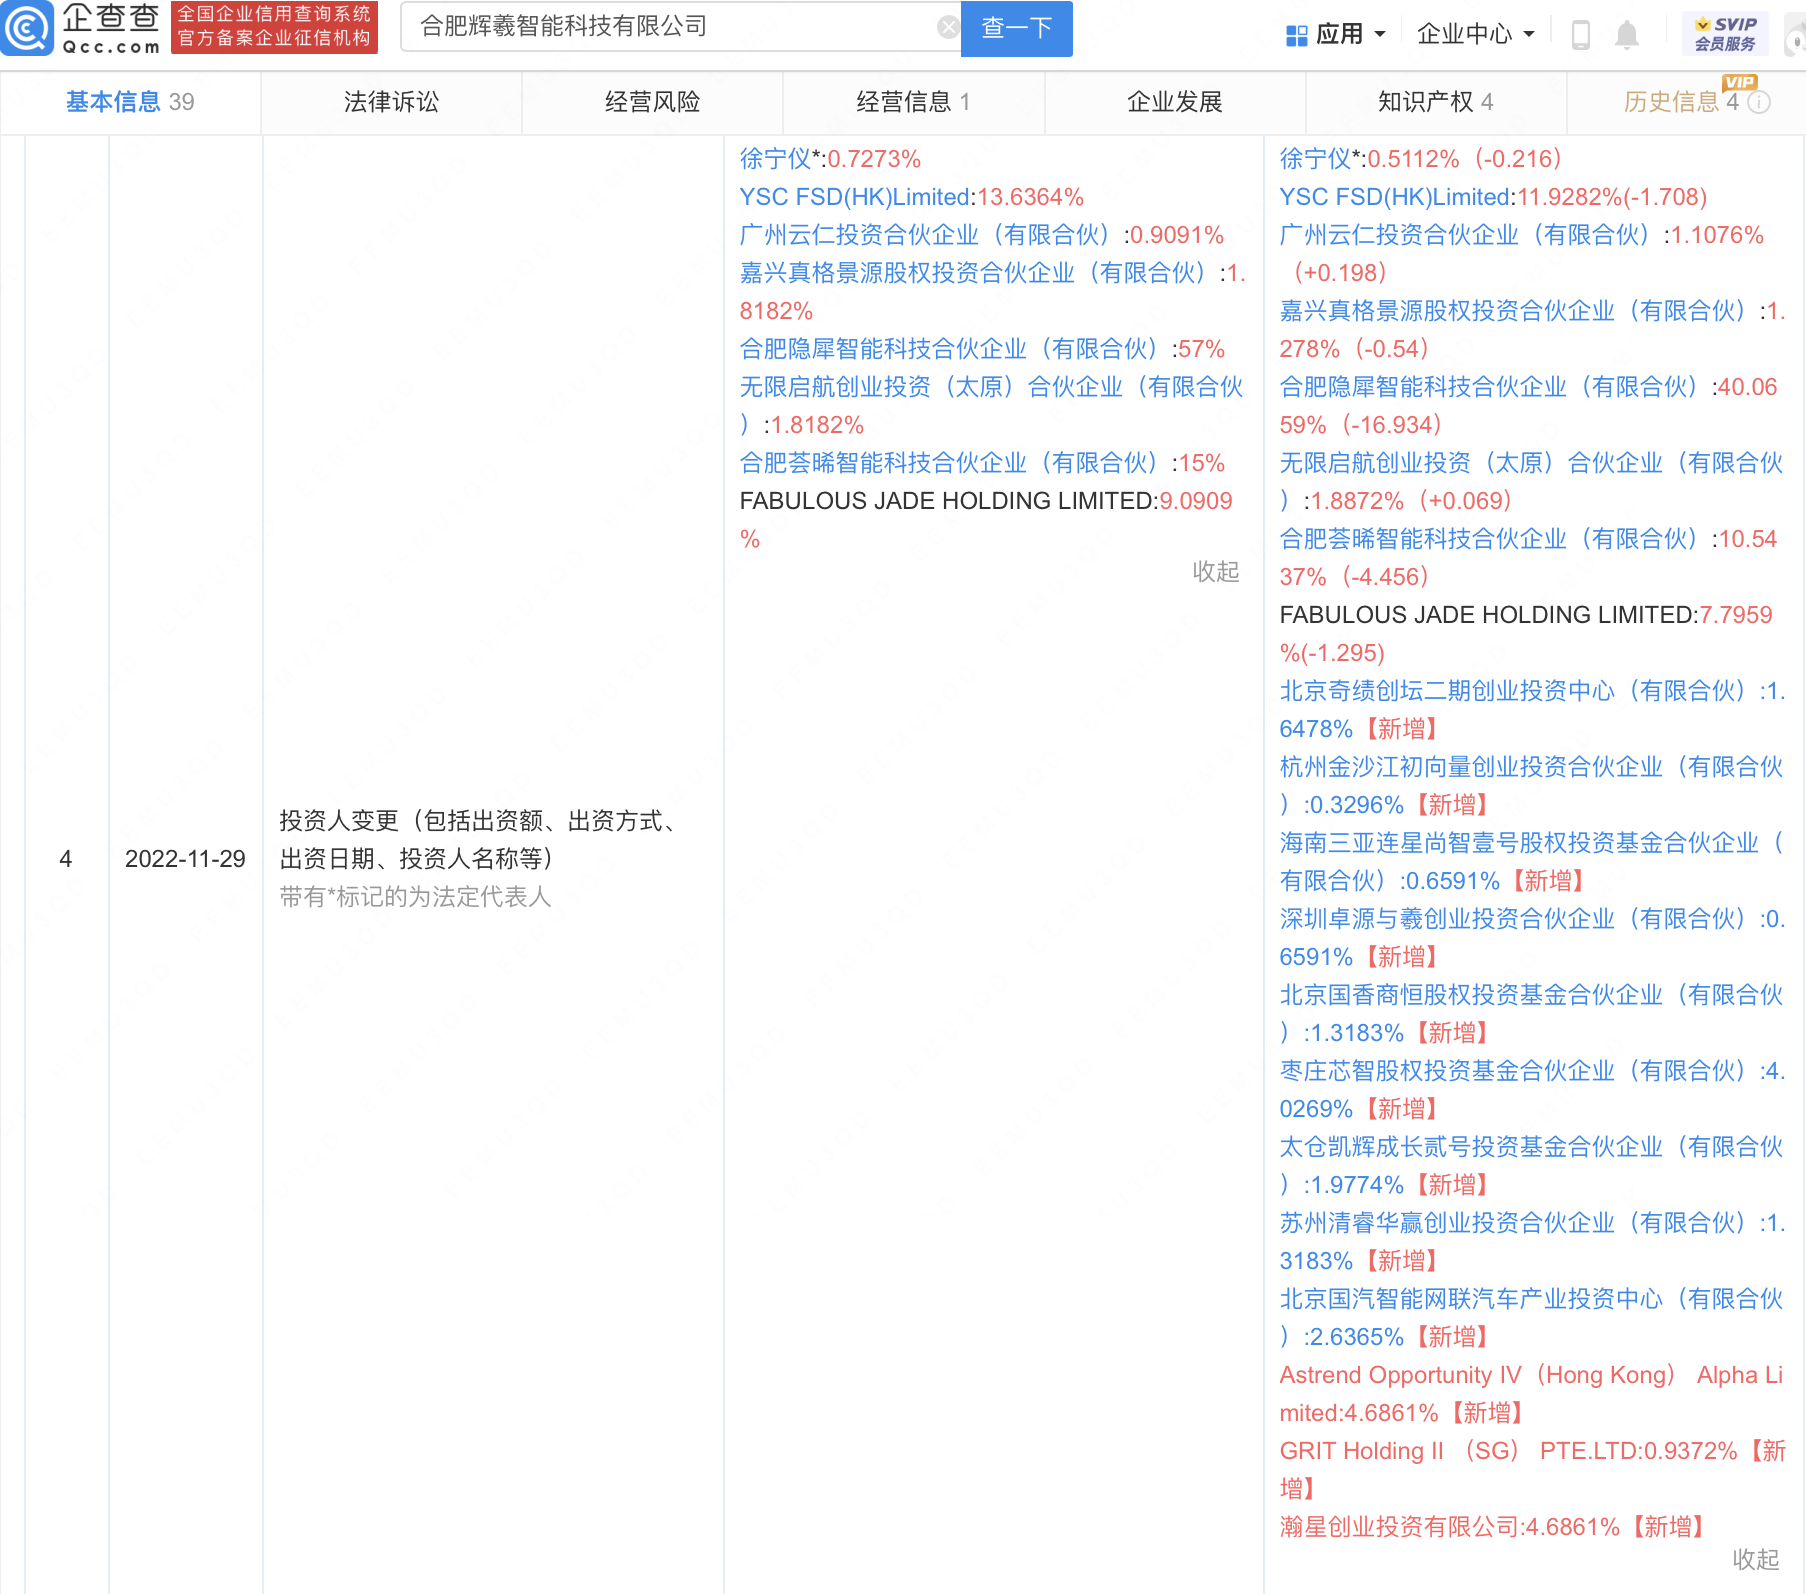The height and width of the screenshot is (1594, 1806).
Task: Click the info icon beside 历史信息
Action: [x=1759, y=102]
